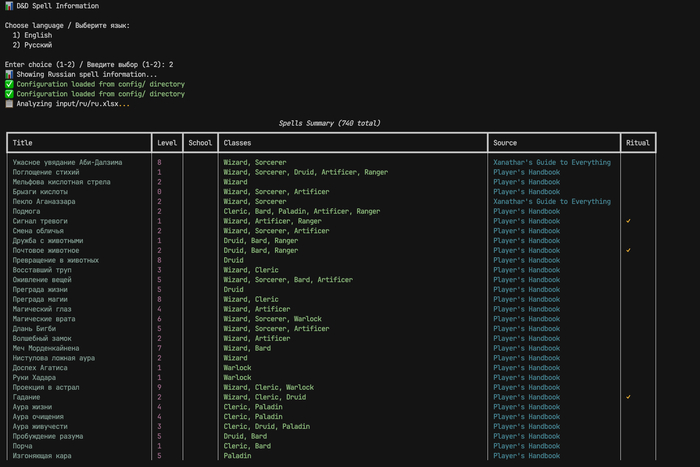Click the spell title 'Подмога'
Image resolution: width=700 pixels, height=467 pixels.
tap(26, 212)
